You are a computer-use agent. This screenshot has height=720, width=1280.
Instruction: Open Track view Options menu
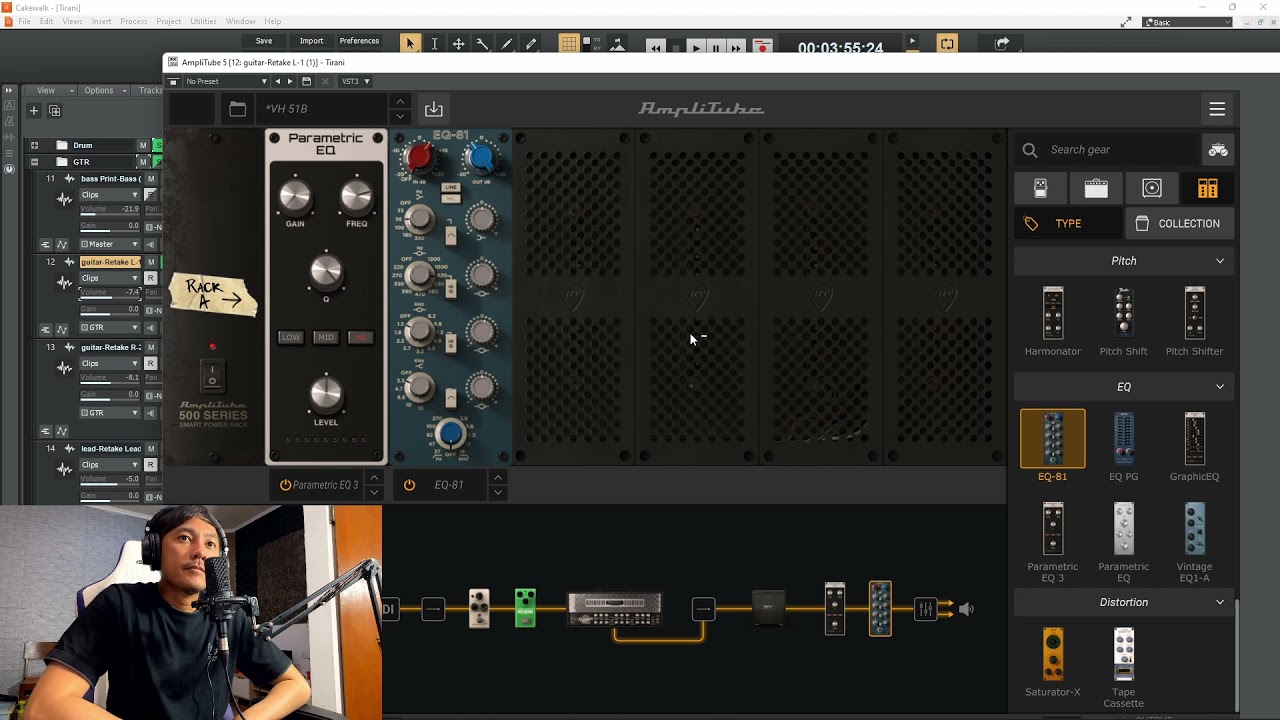103,90
